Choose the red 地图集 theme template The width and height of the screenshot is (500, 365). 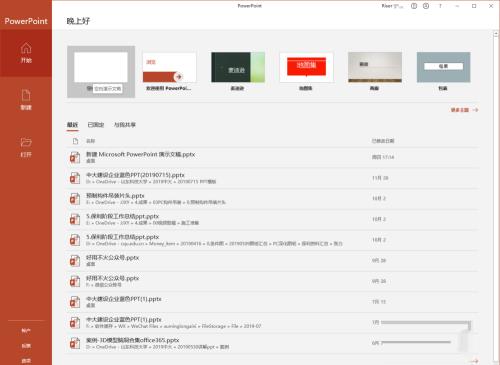tap(306, 71)
